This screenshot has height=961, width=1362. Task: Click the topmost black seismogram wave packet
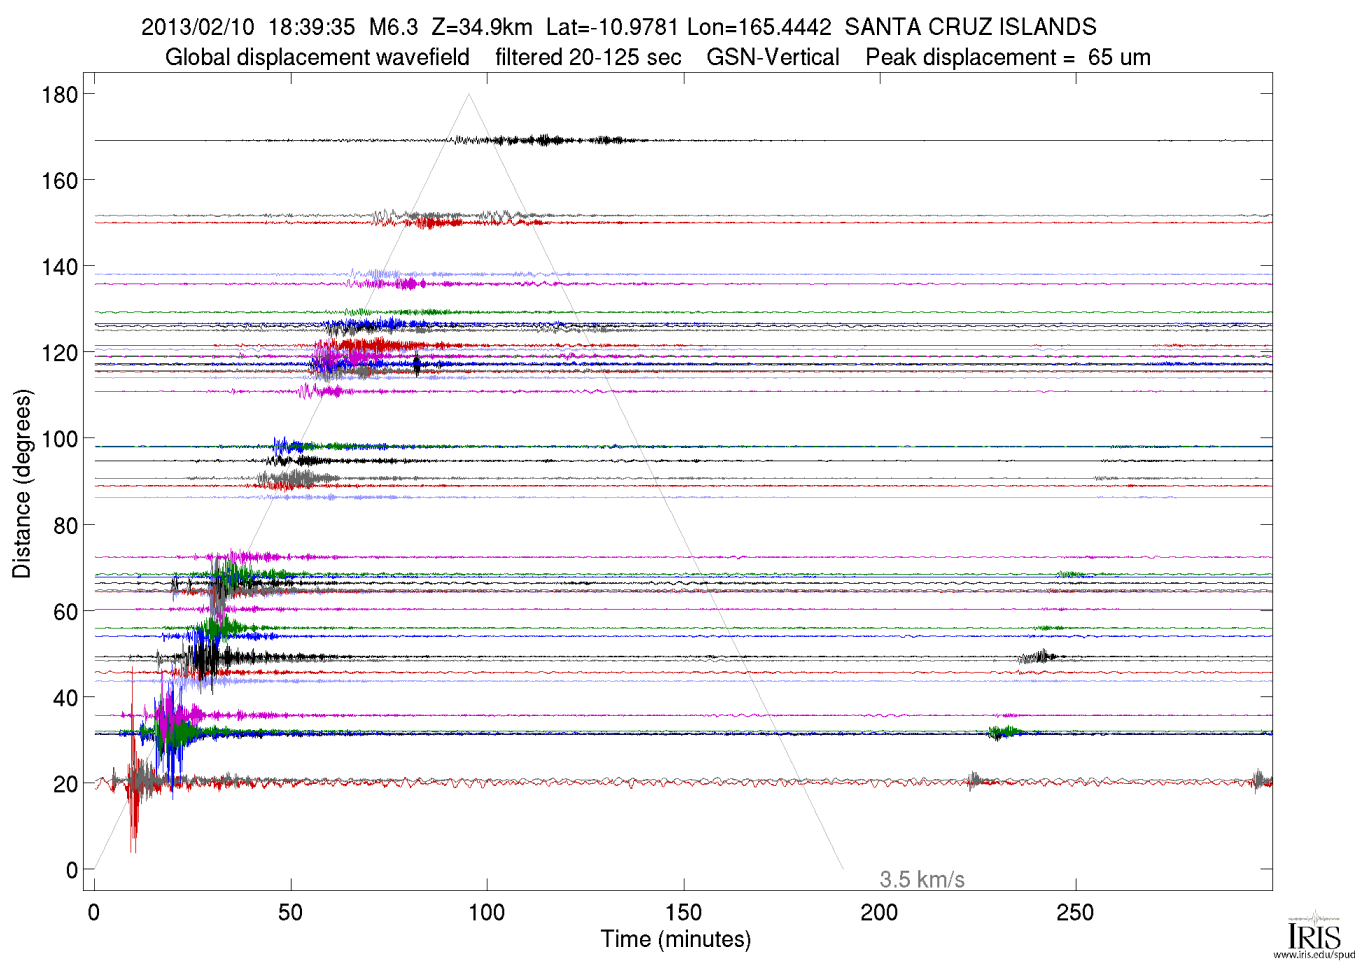545,140
